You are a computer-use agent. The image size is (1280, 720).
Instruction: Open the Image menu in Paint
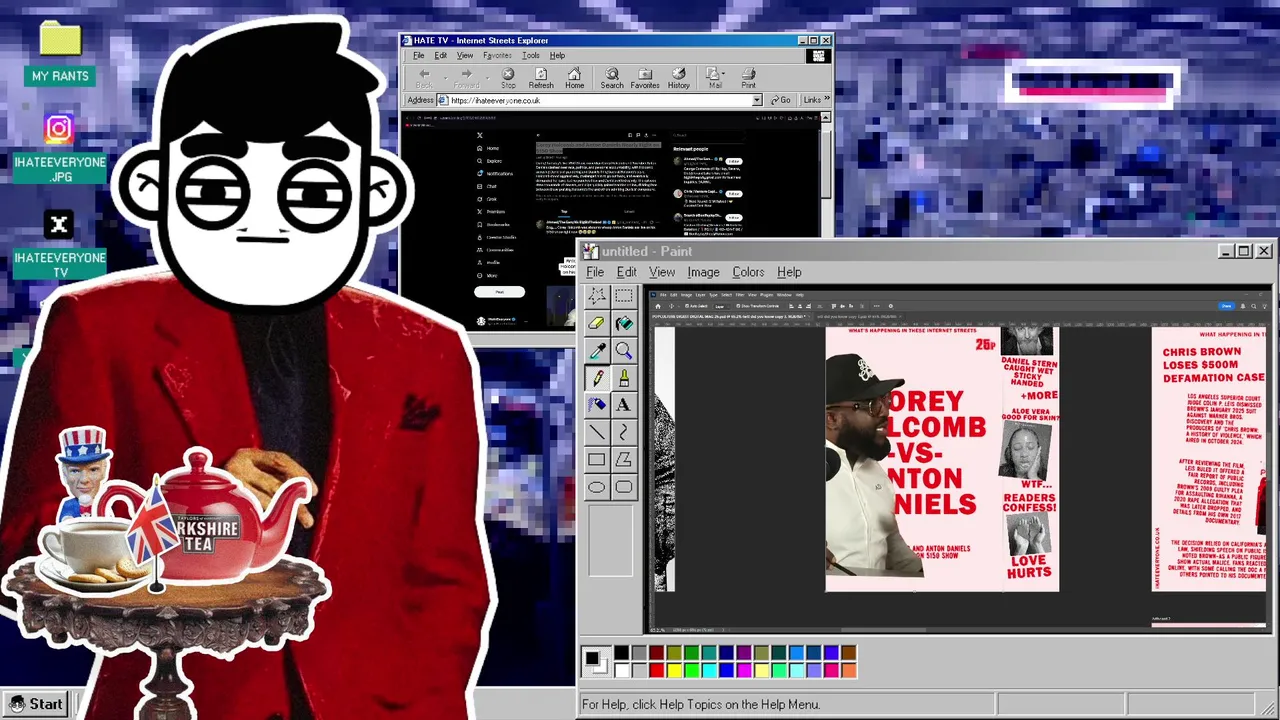click(703, 272)
